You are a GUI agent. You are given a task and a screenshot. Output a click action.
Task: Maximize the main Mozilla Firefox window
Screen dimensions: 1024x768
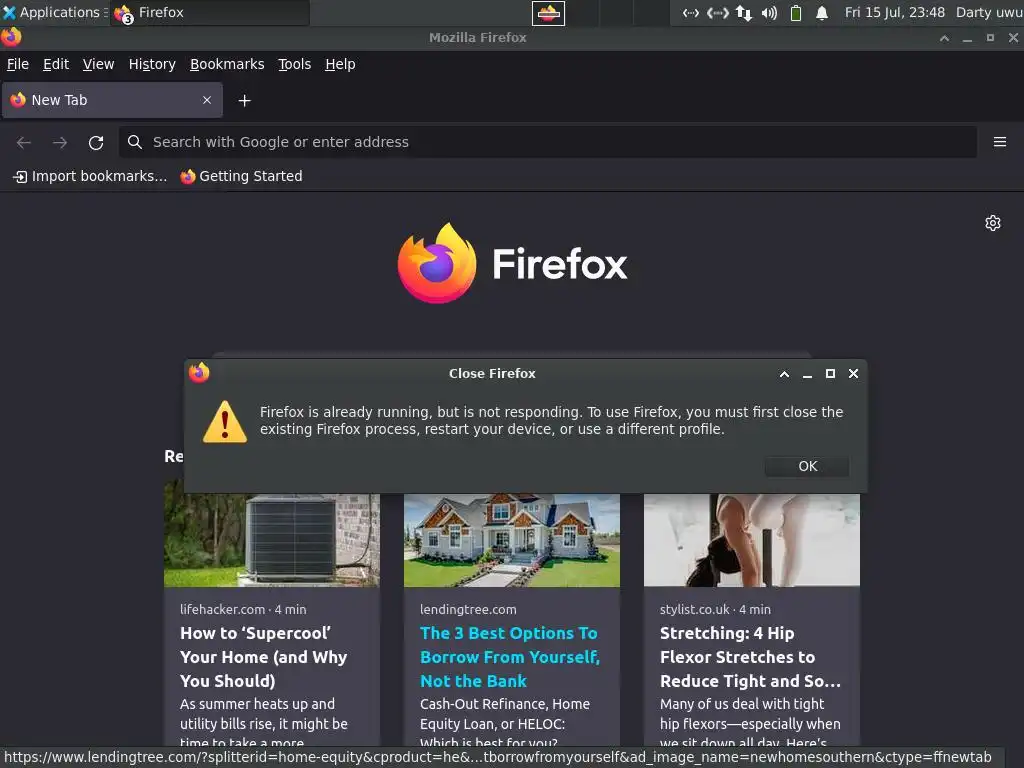click(990, 38)
